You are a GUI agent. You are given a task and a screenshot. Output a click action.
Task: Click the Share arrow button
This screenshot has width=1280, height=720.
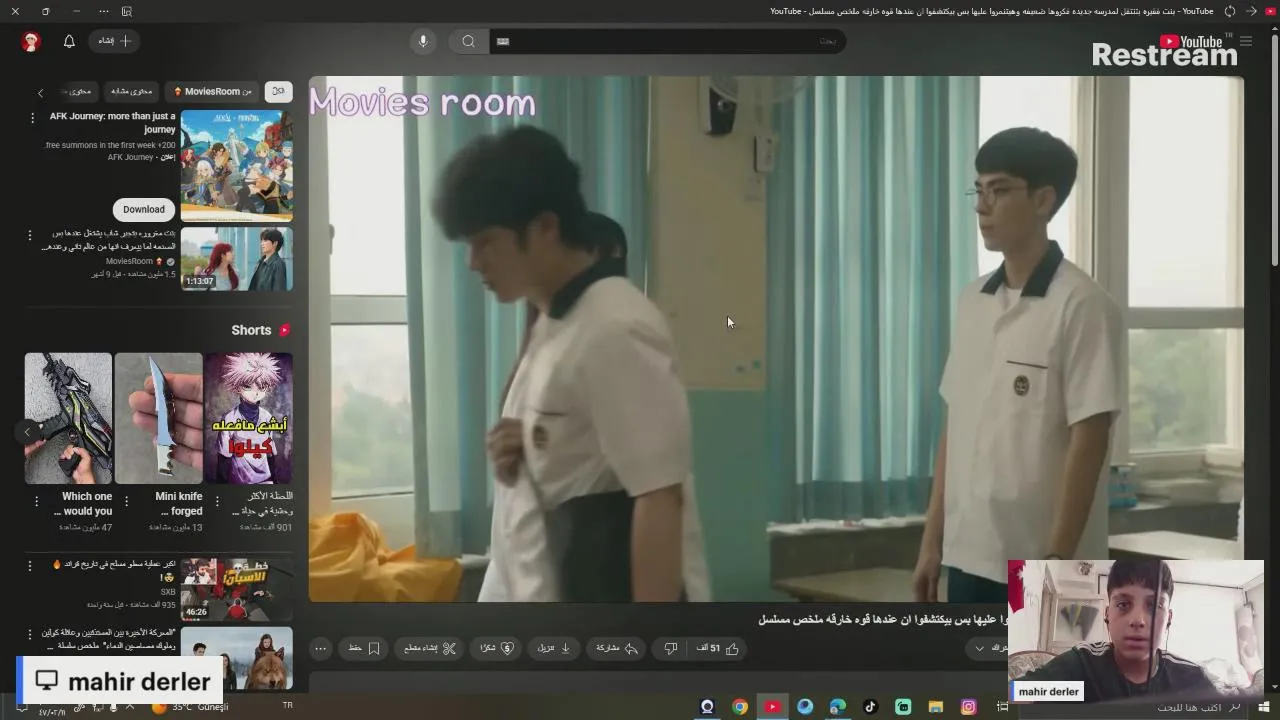click(617, 648)
